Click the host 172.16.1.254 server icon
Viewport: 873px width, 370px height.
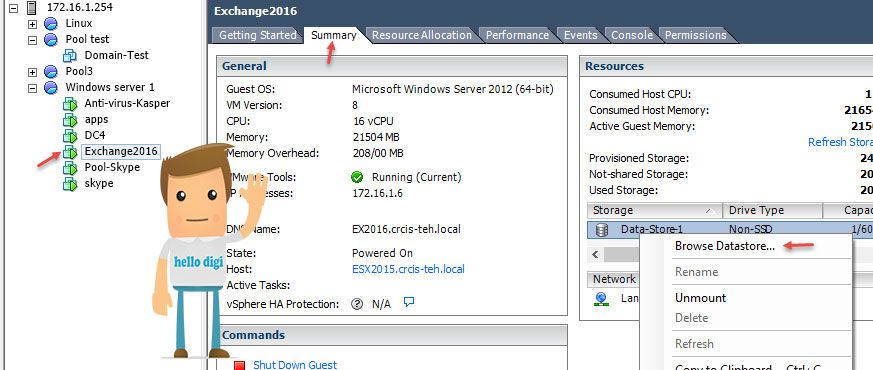pos(33,8)
